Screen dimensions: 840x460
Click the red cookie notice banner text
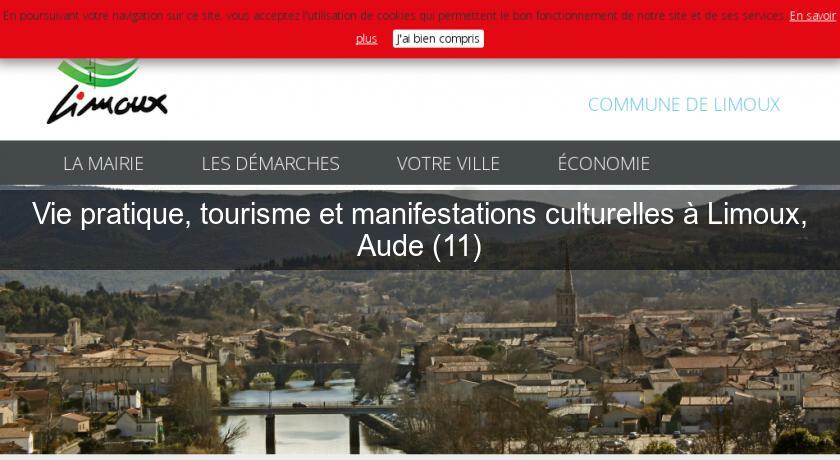point(394,16)
